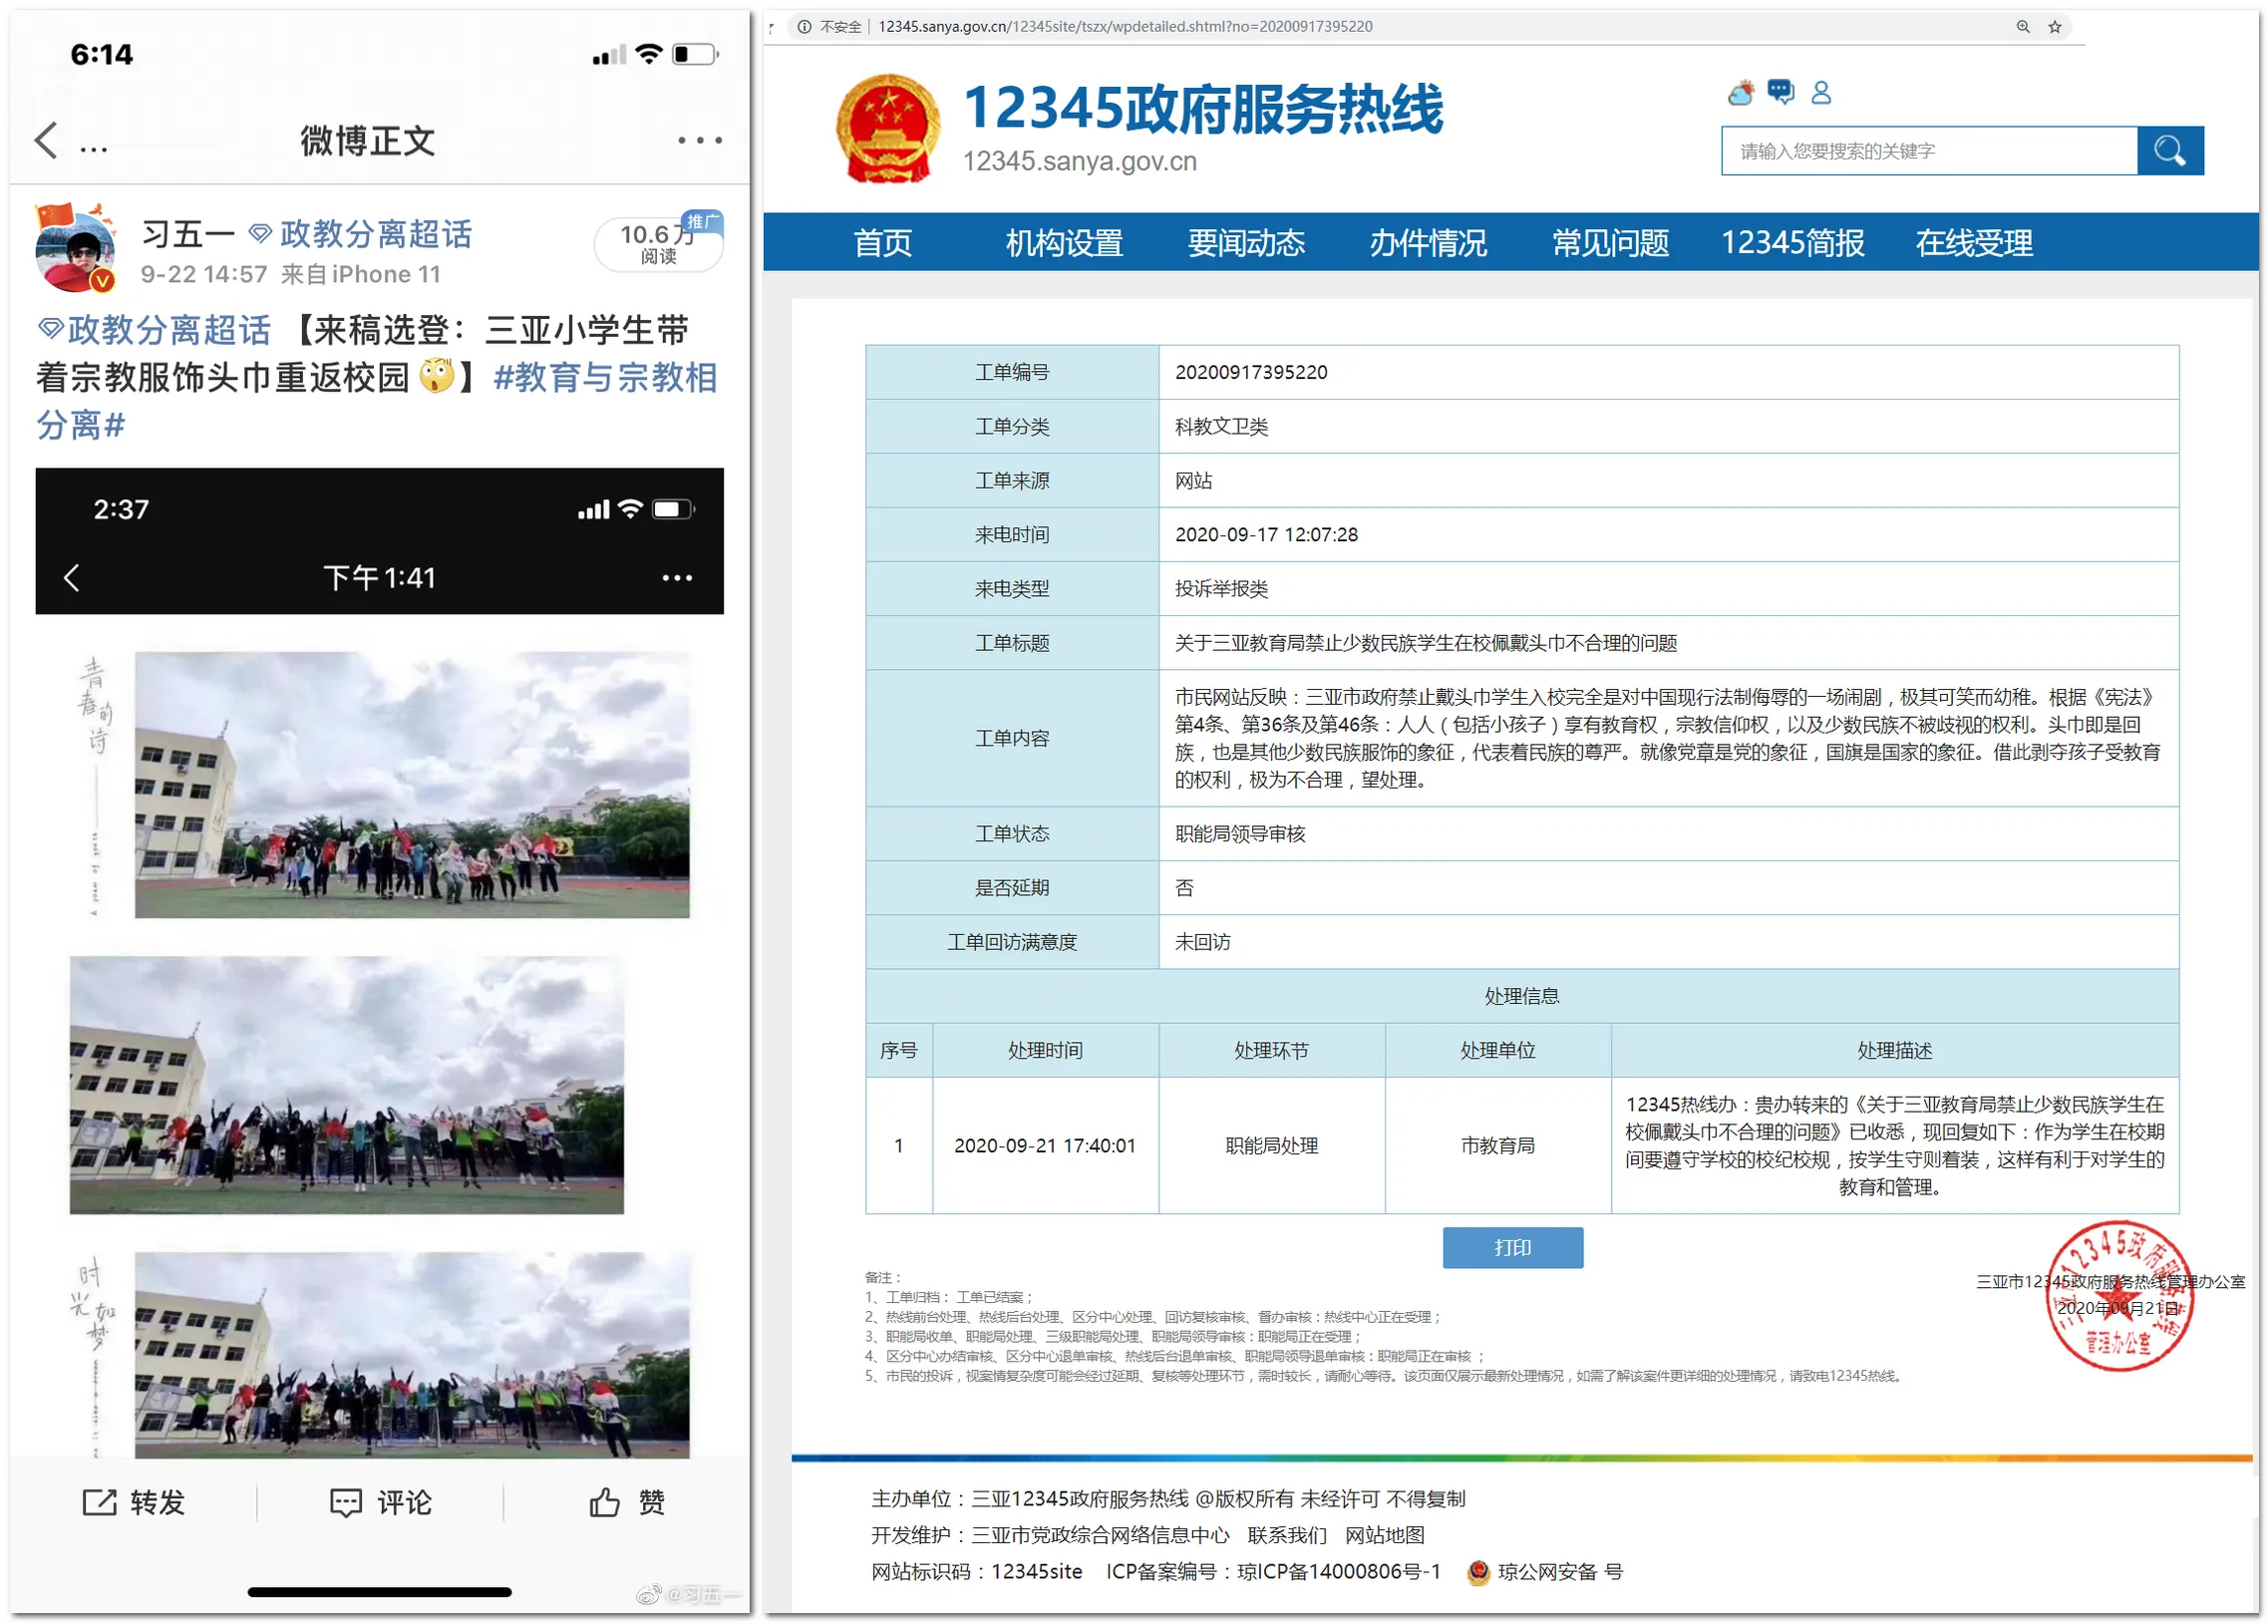Click the 不安全 site info icon
Viewport: 2268px width, 1624px height.
804,27
